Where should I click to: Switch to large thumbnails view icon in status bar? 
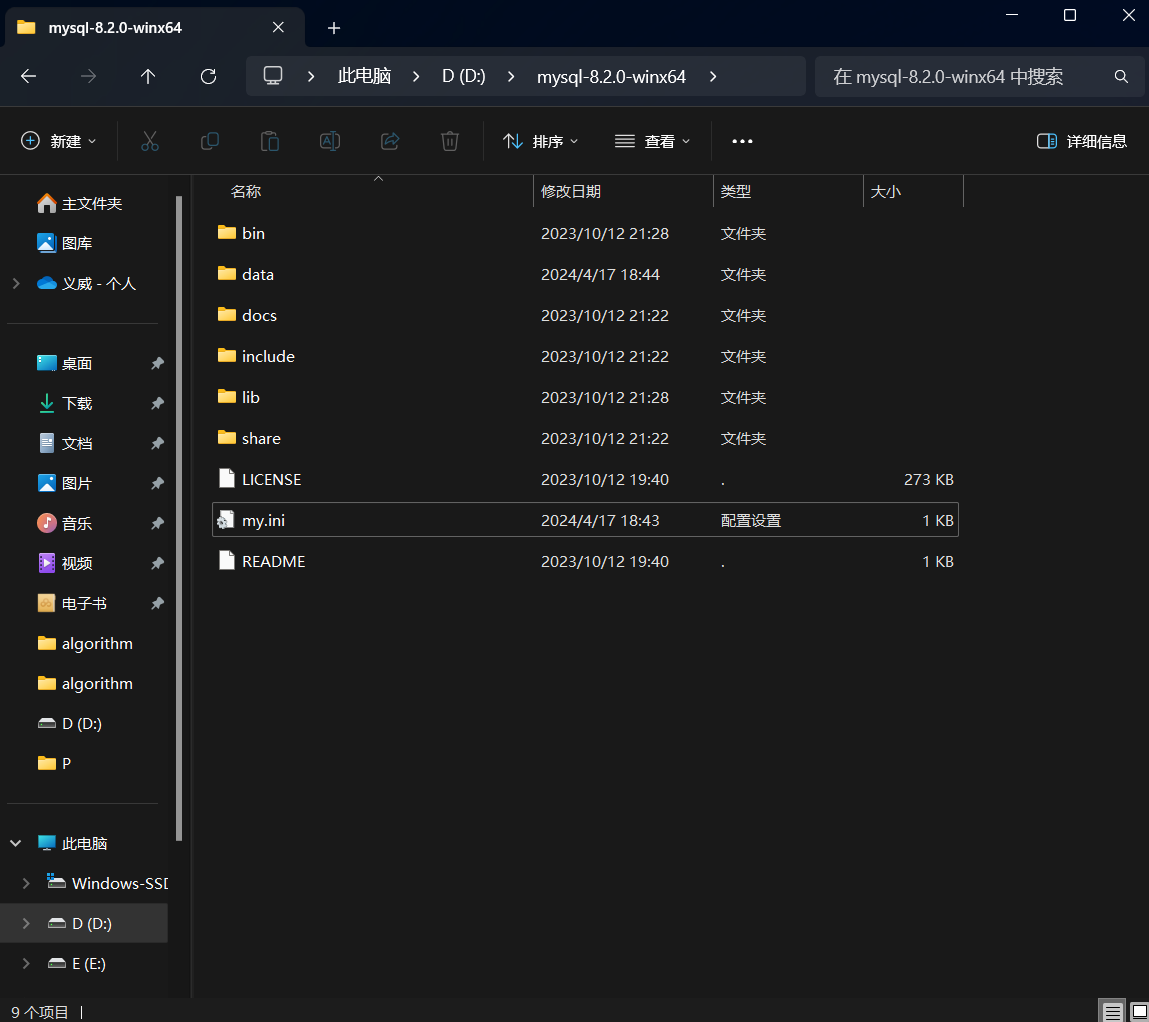1139,1012
